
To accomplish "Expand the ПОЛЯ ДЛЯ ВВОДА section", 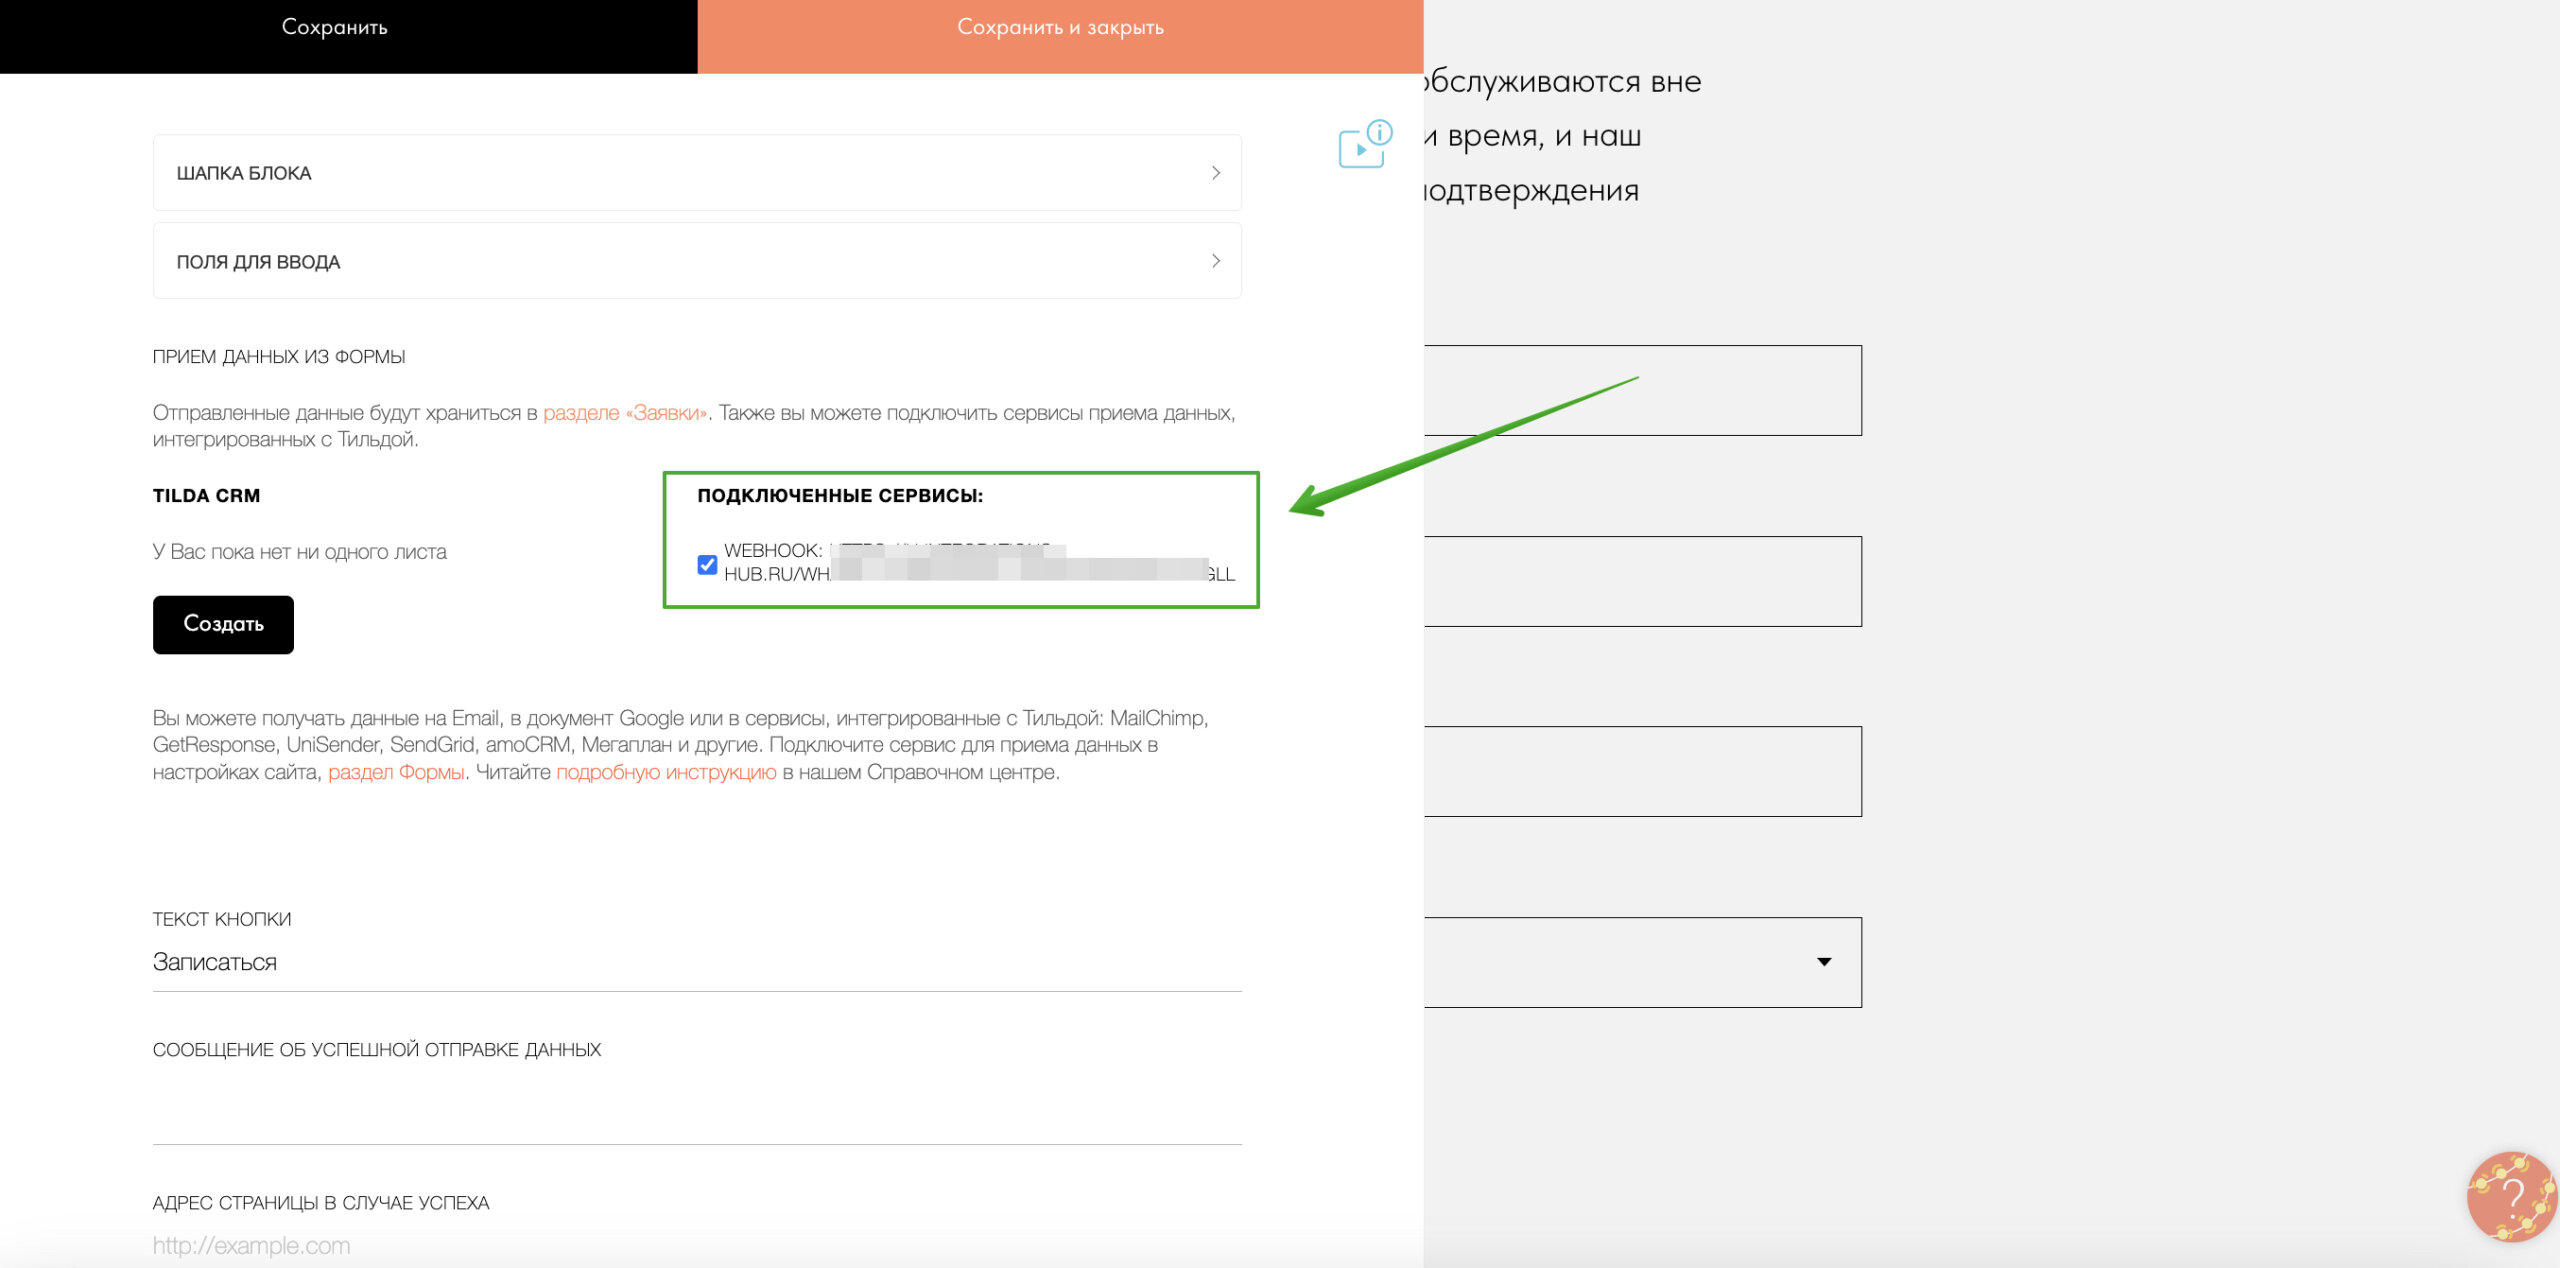I will tap(697, 260).
